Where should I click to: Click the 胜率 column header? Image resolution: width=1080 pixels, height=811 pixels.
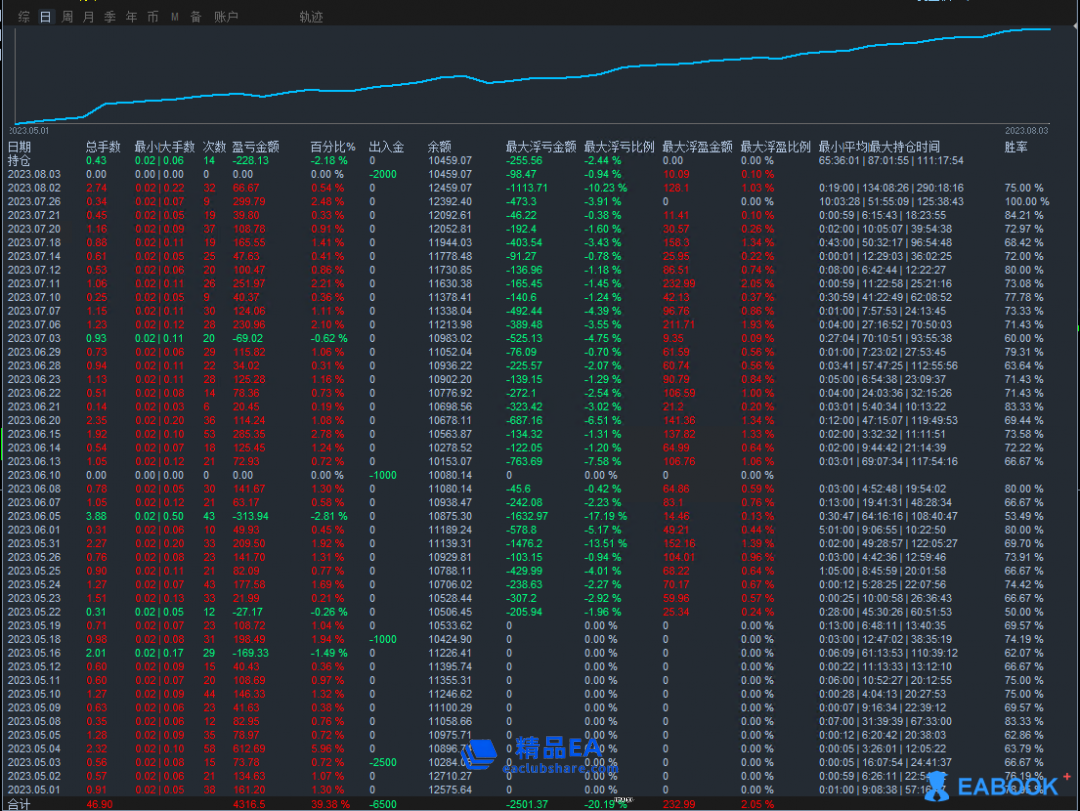(1015, 147)
